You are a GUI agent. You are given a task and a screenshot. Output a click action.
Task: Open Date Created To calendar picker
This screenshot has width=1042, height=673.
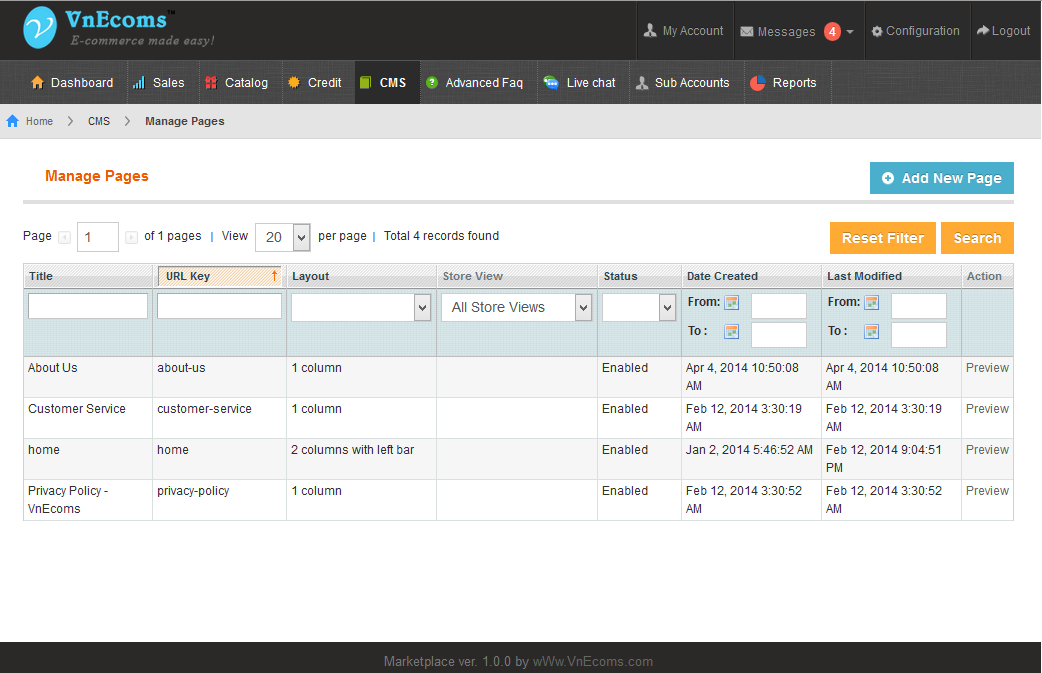732,331
